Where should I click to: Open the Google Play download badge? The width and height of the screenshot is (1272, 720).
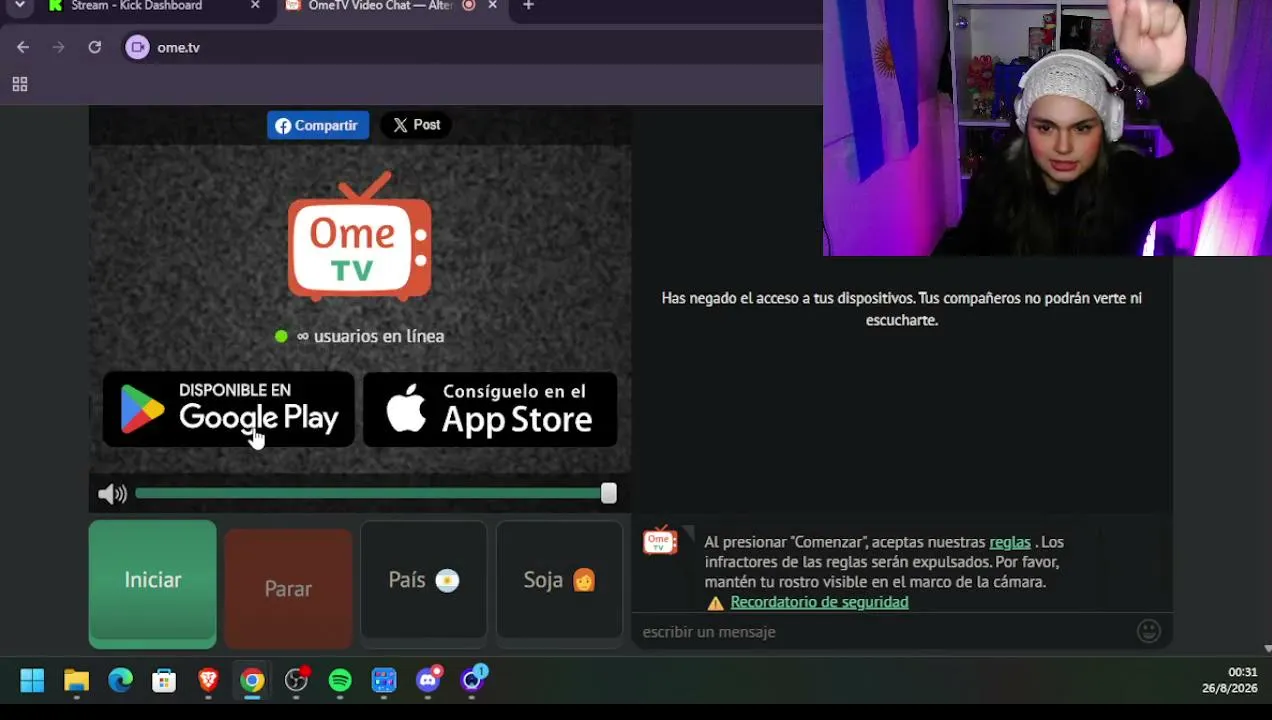(229, 409)
